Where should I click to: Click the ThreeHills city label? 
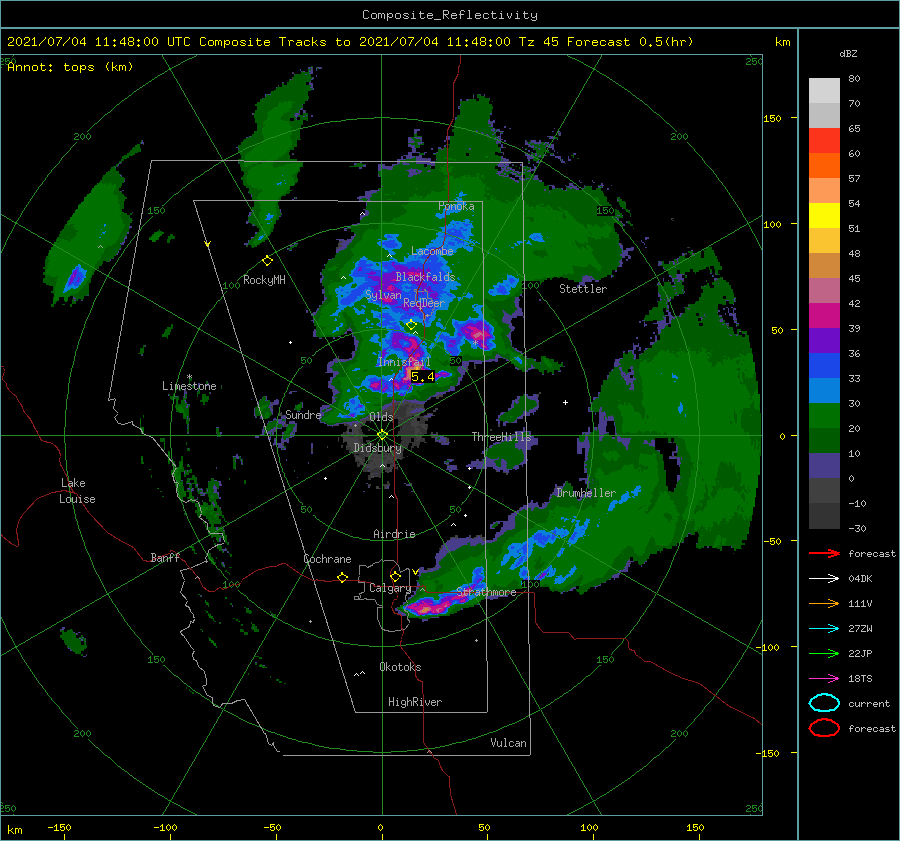pyautogui.click(x=502, y=437)
